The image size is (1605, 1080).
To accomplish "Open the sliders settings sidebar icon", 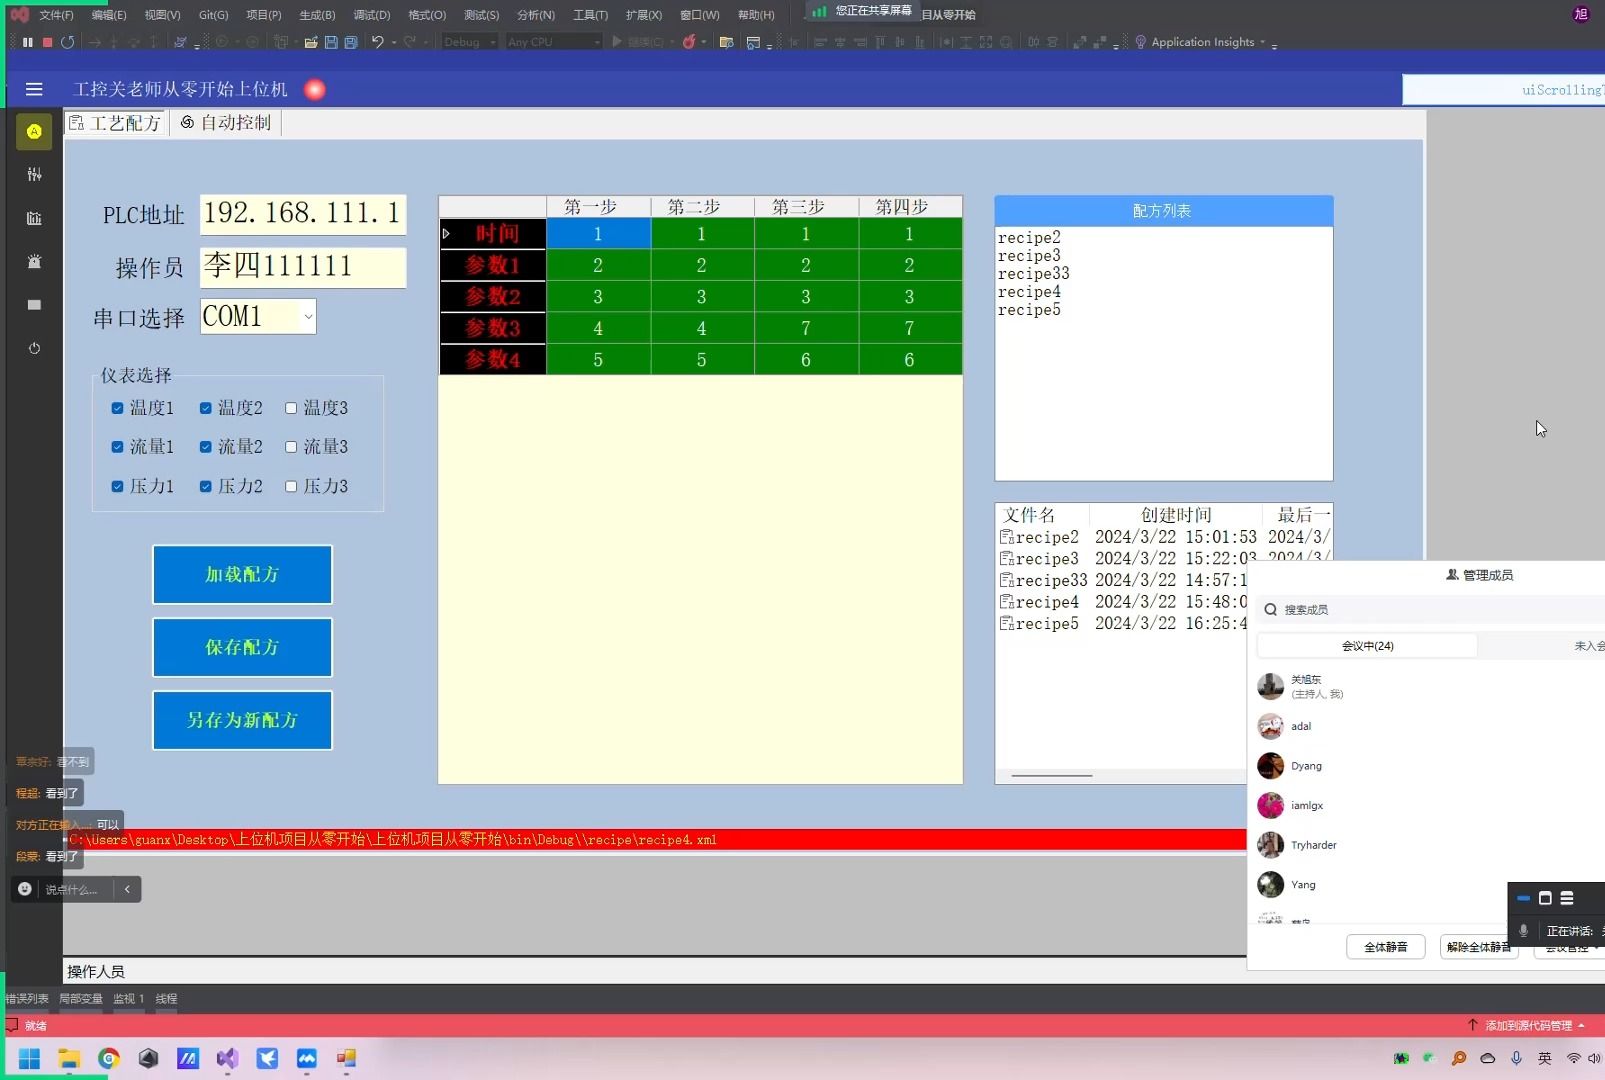I will tap(34, 174).
